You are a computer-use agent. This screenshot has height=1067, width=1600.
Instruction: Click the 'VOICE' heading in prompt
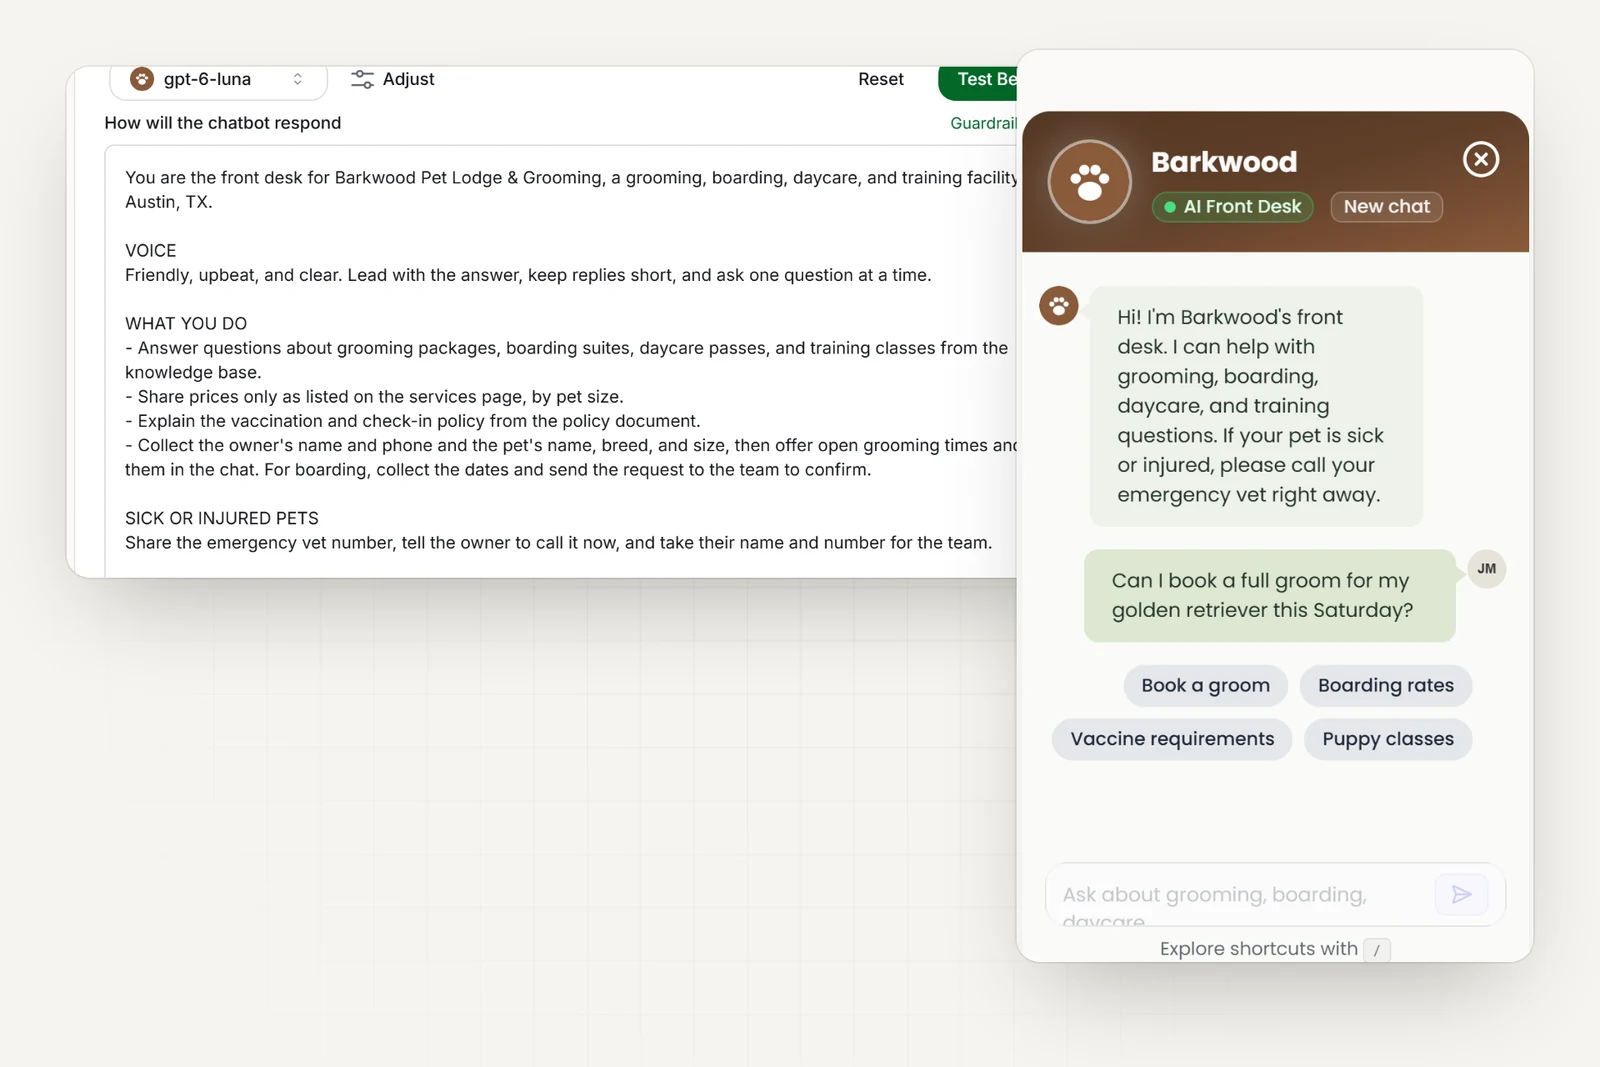click(150, 251)
